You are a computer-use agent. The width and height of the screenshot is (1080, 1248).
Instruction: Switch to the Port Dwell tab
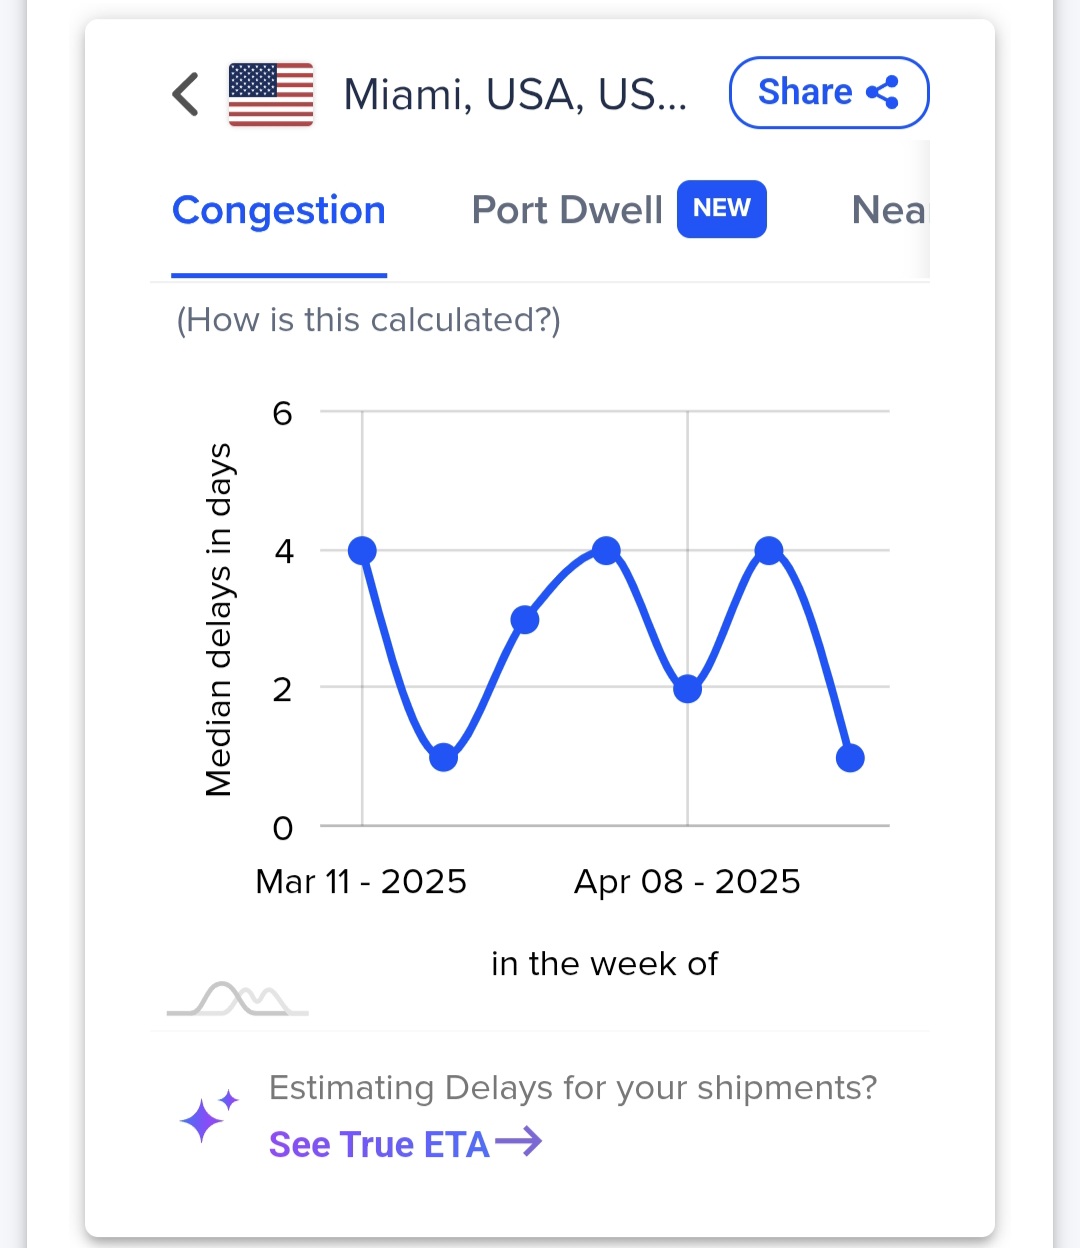(x=567, y=211)
